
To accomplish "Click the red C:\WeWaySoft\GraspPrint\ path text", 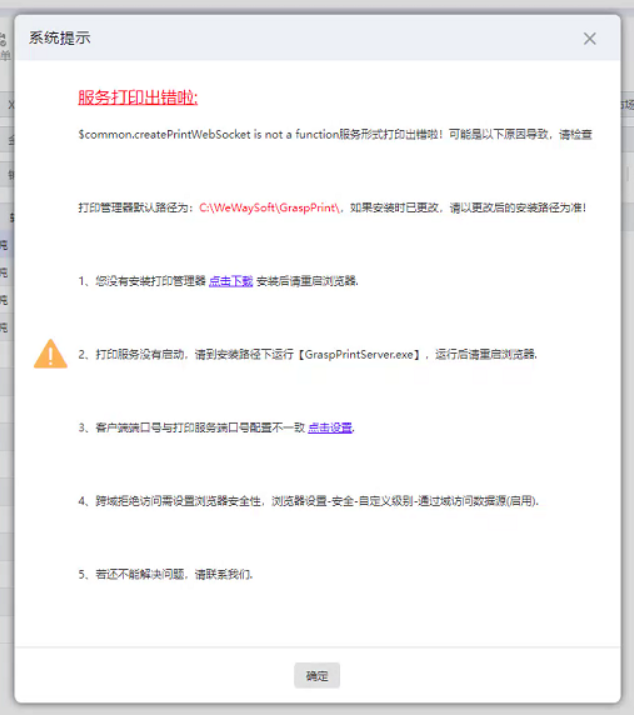I will pyautogui.click(x=270, y=208).
